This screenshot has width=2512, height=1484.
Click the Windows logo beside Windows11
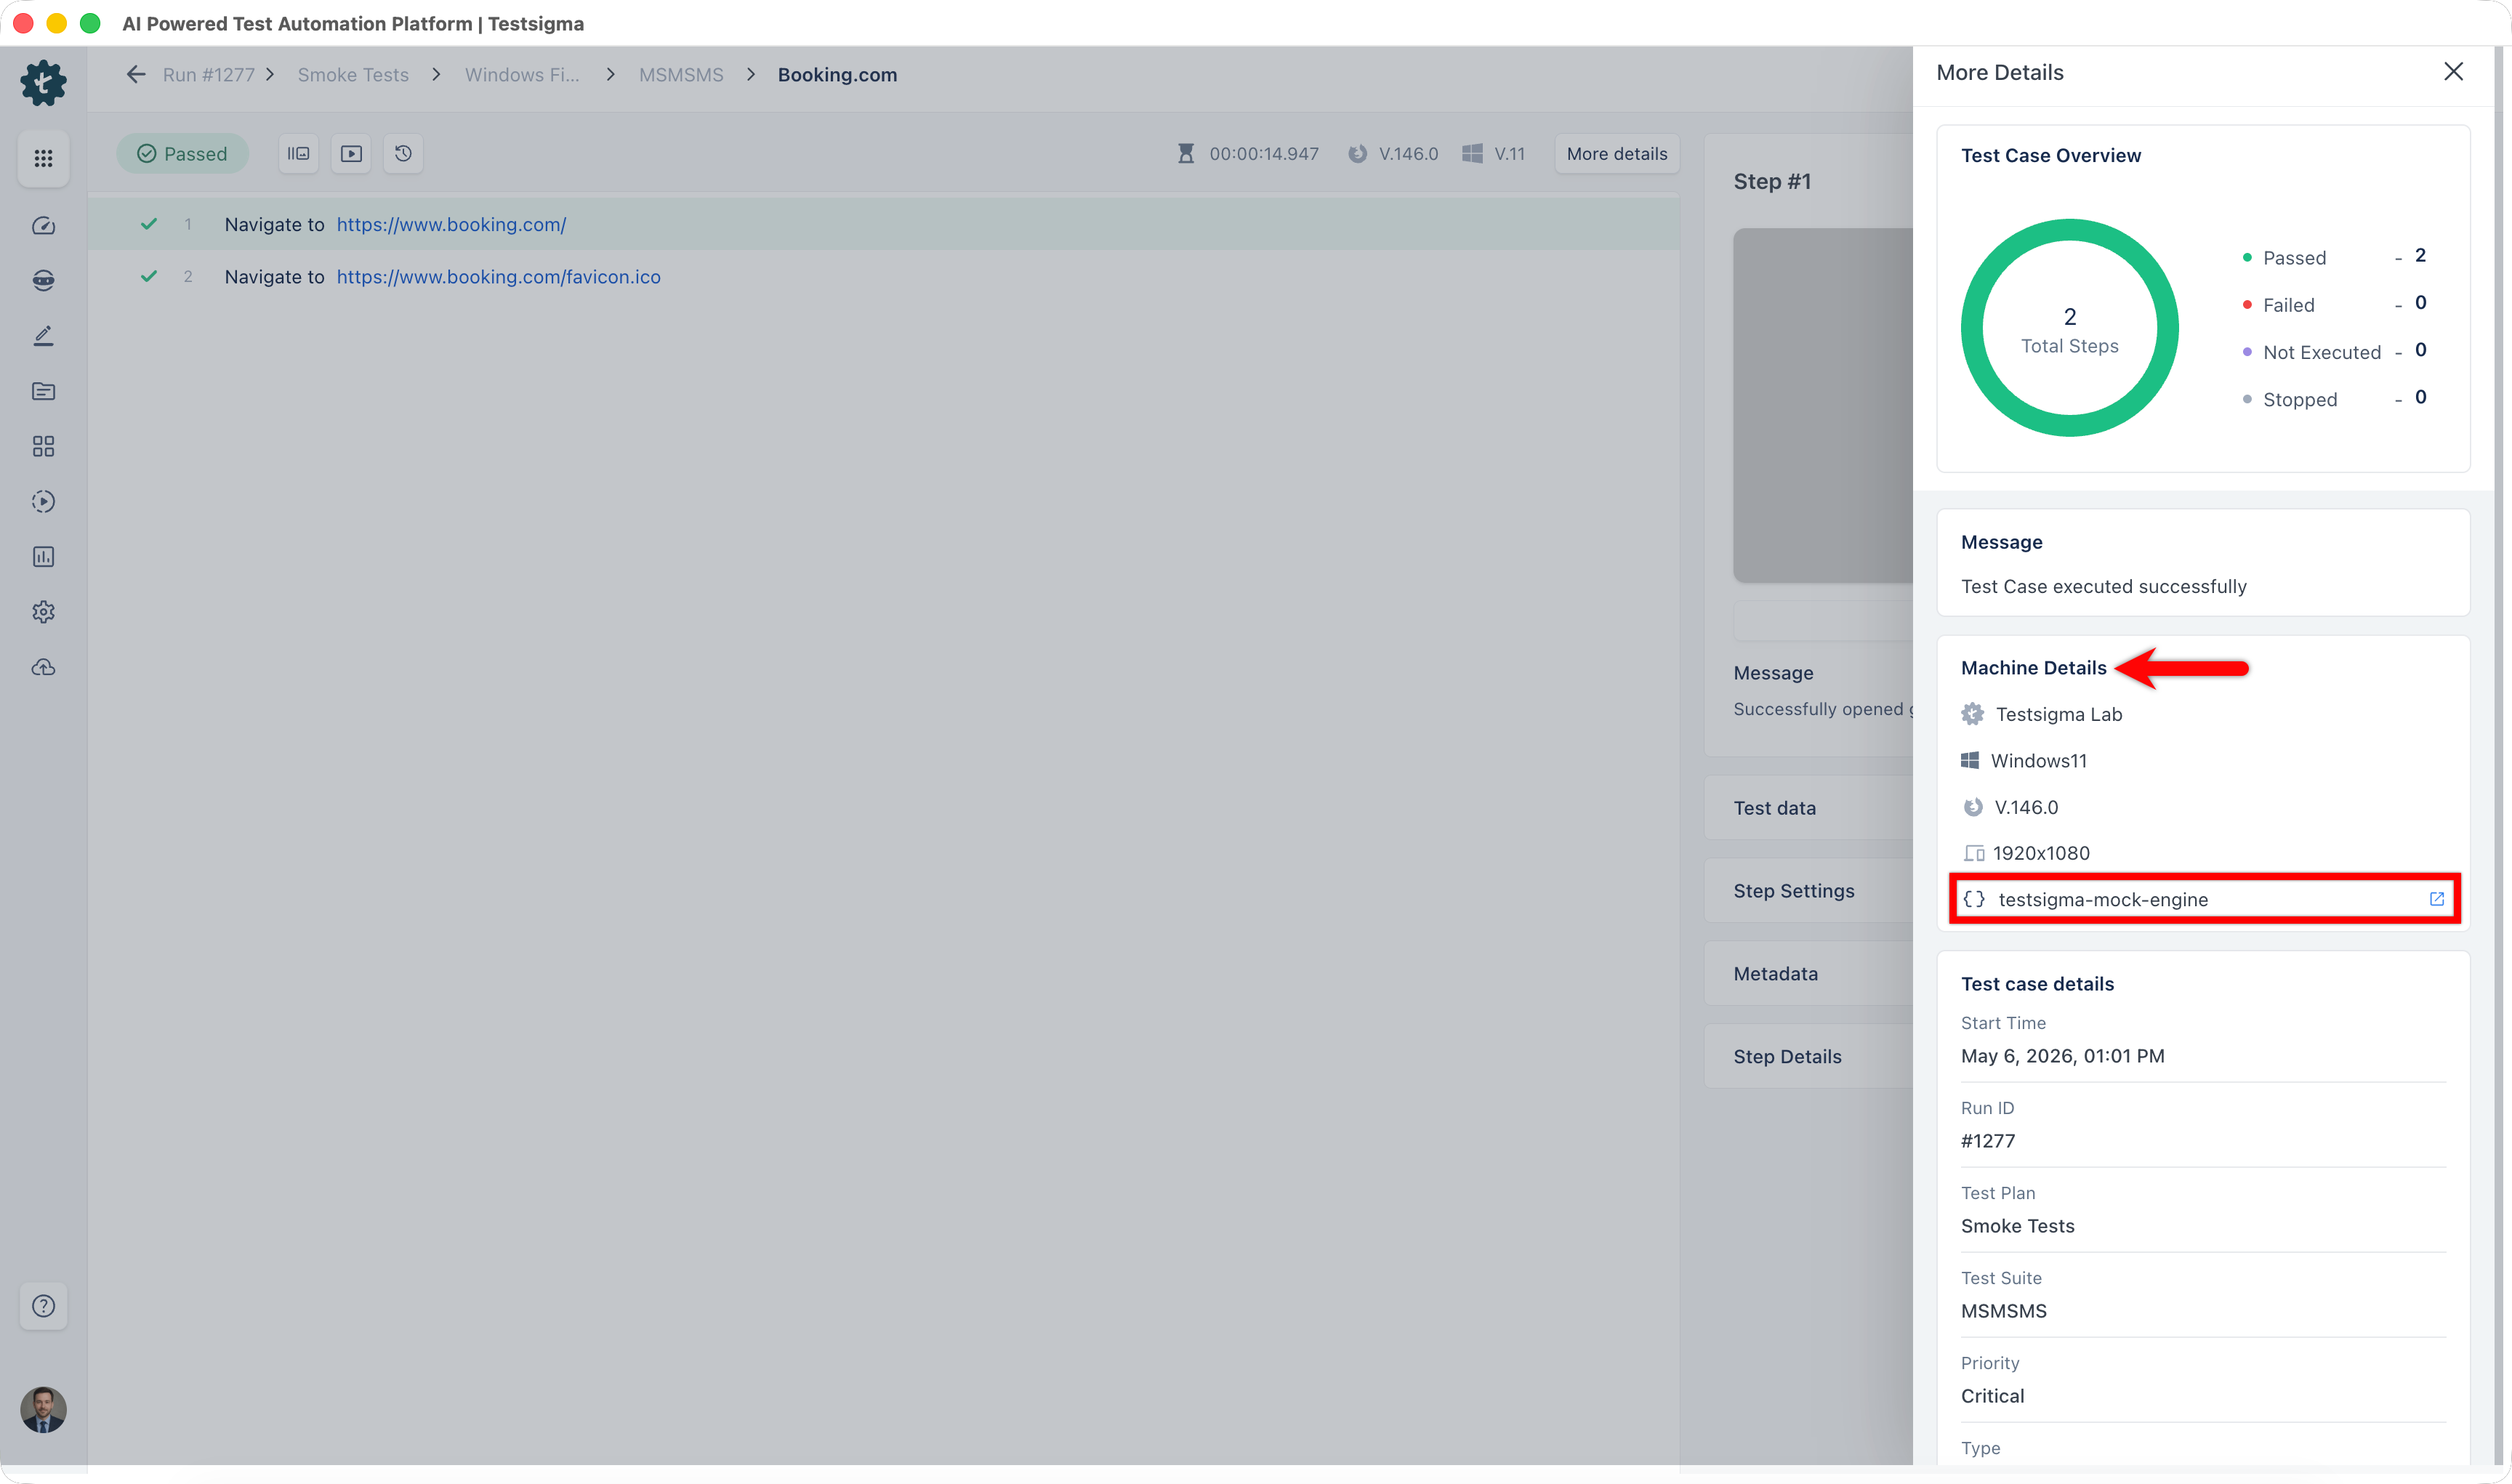coord(1970,761)
